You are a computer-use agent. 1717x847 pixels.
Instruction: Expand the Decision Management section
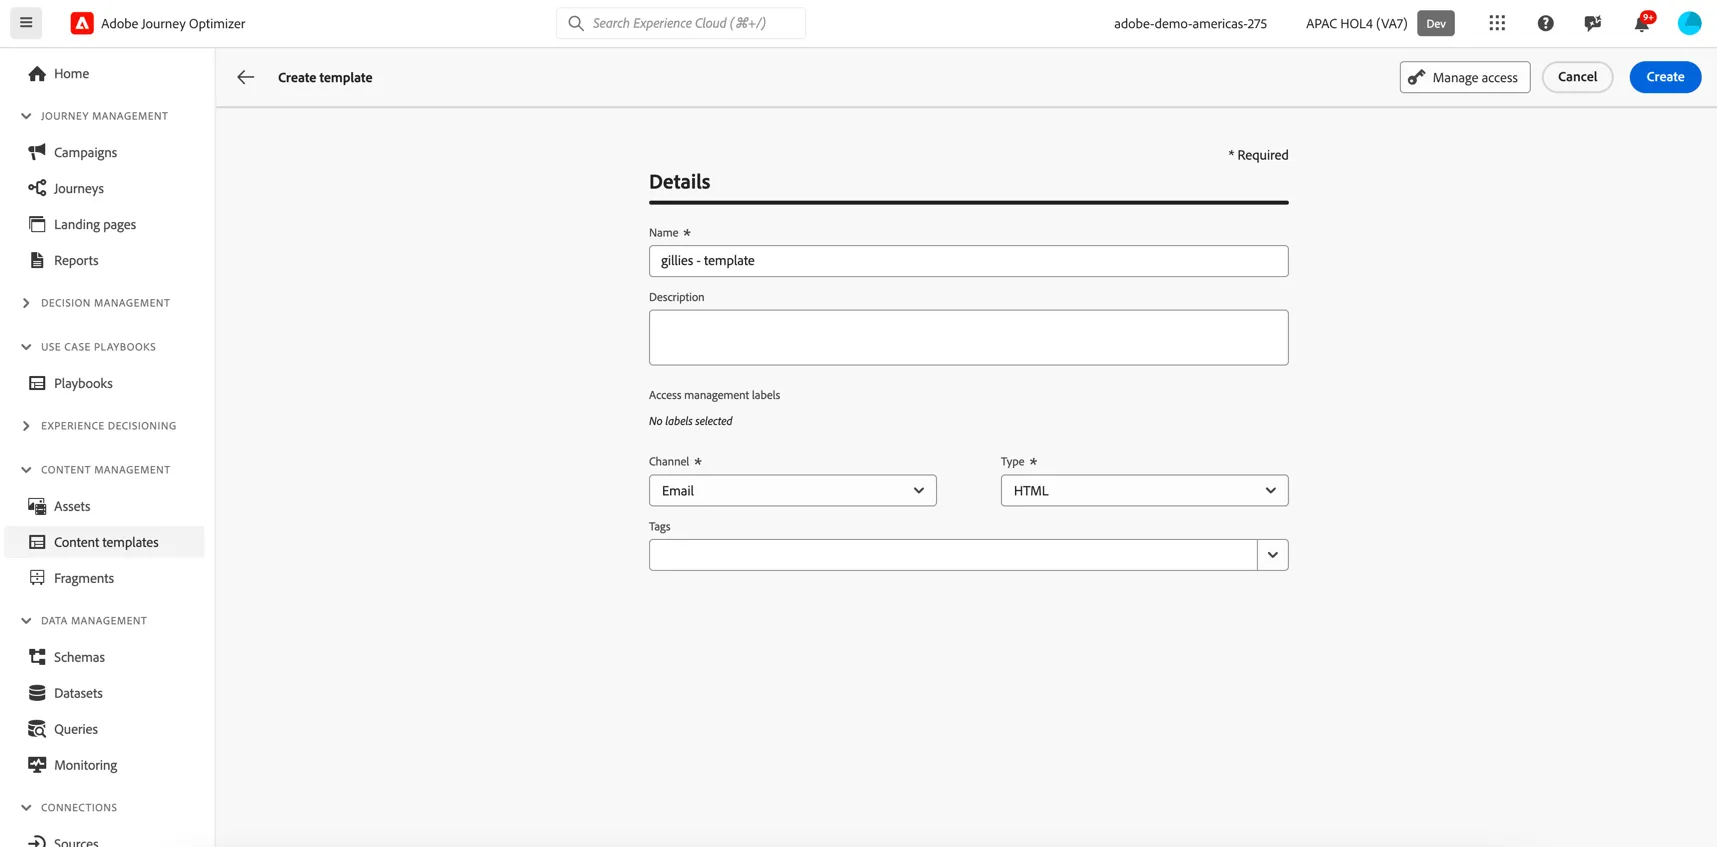point(26,303)
